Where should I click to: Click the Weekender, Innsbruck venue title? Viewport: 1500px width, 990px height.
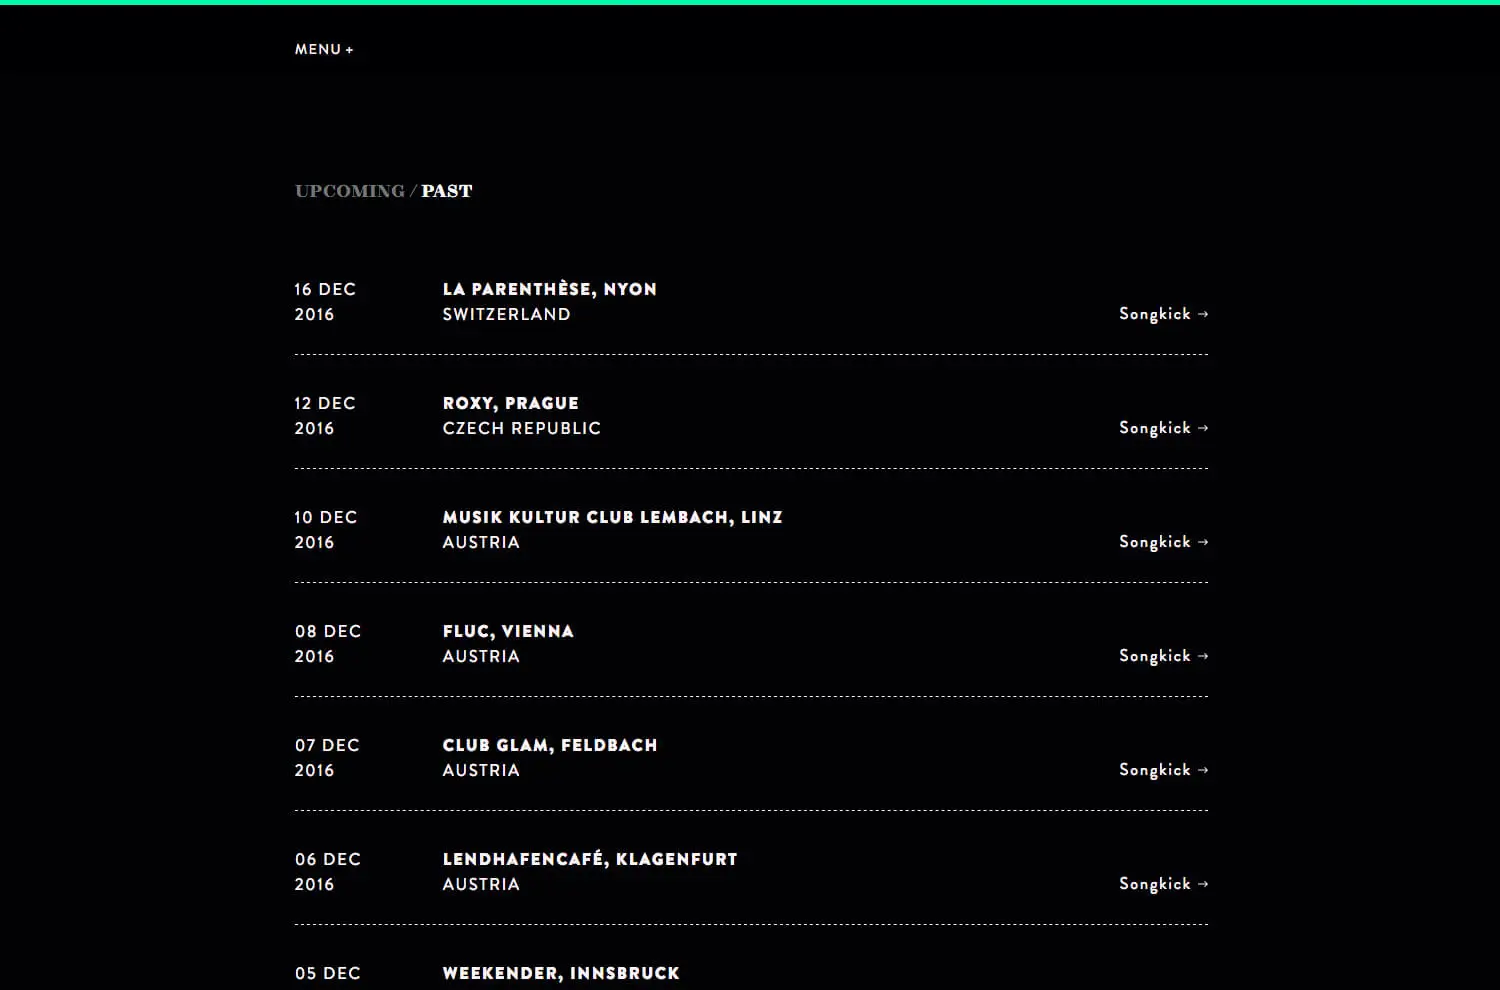pyautogui.click(x=560, y=973)
